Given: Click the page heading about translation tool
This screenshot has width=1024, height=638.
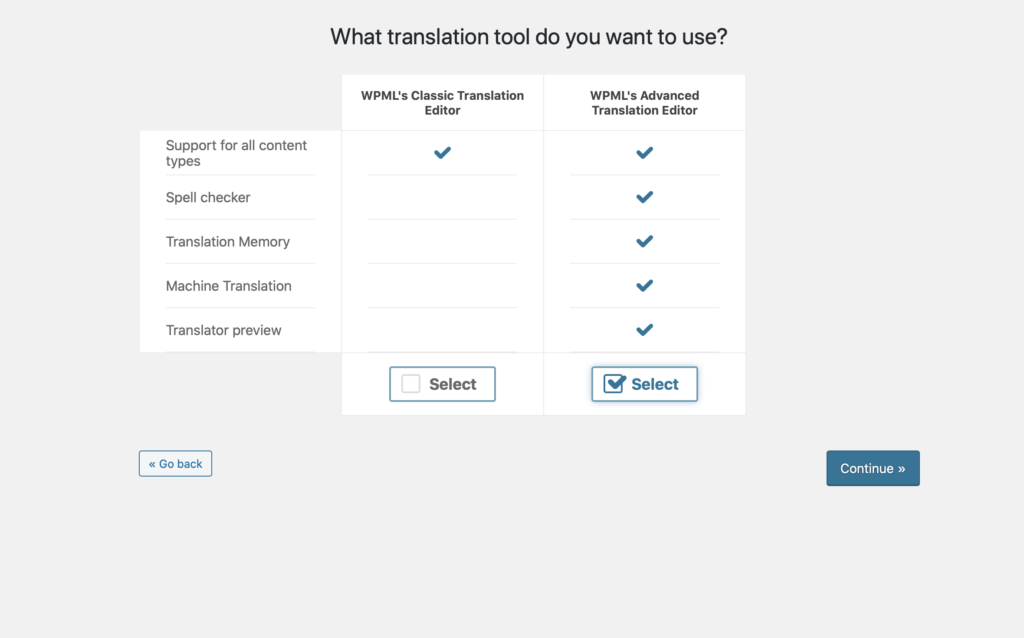Looking at the screenshot, I should (x=528, y=37).
